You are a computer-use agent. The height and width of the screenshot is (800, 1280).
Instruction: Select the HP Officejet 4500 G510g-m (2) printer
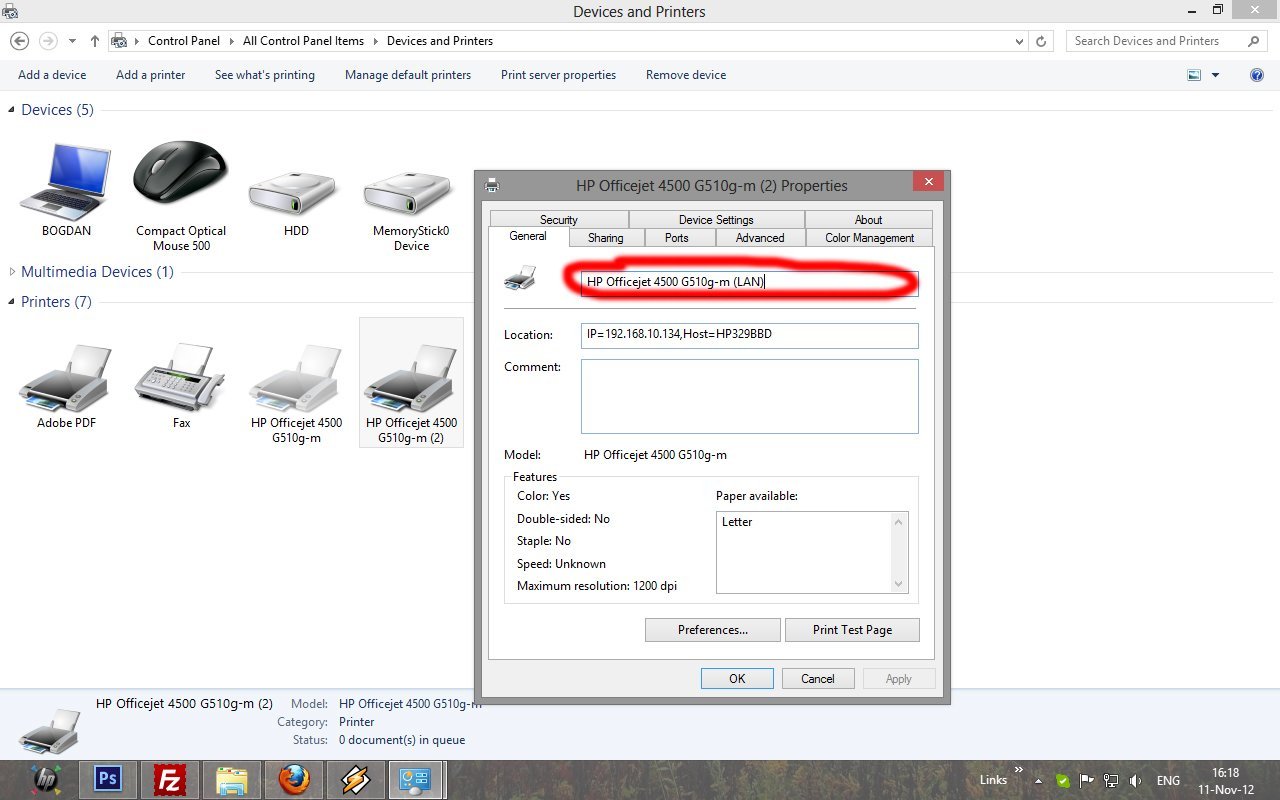411,382
